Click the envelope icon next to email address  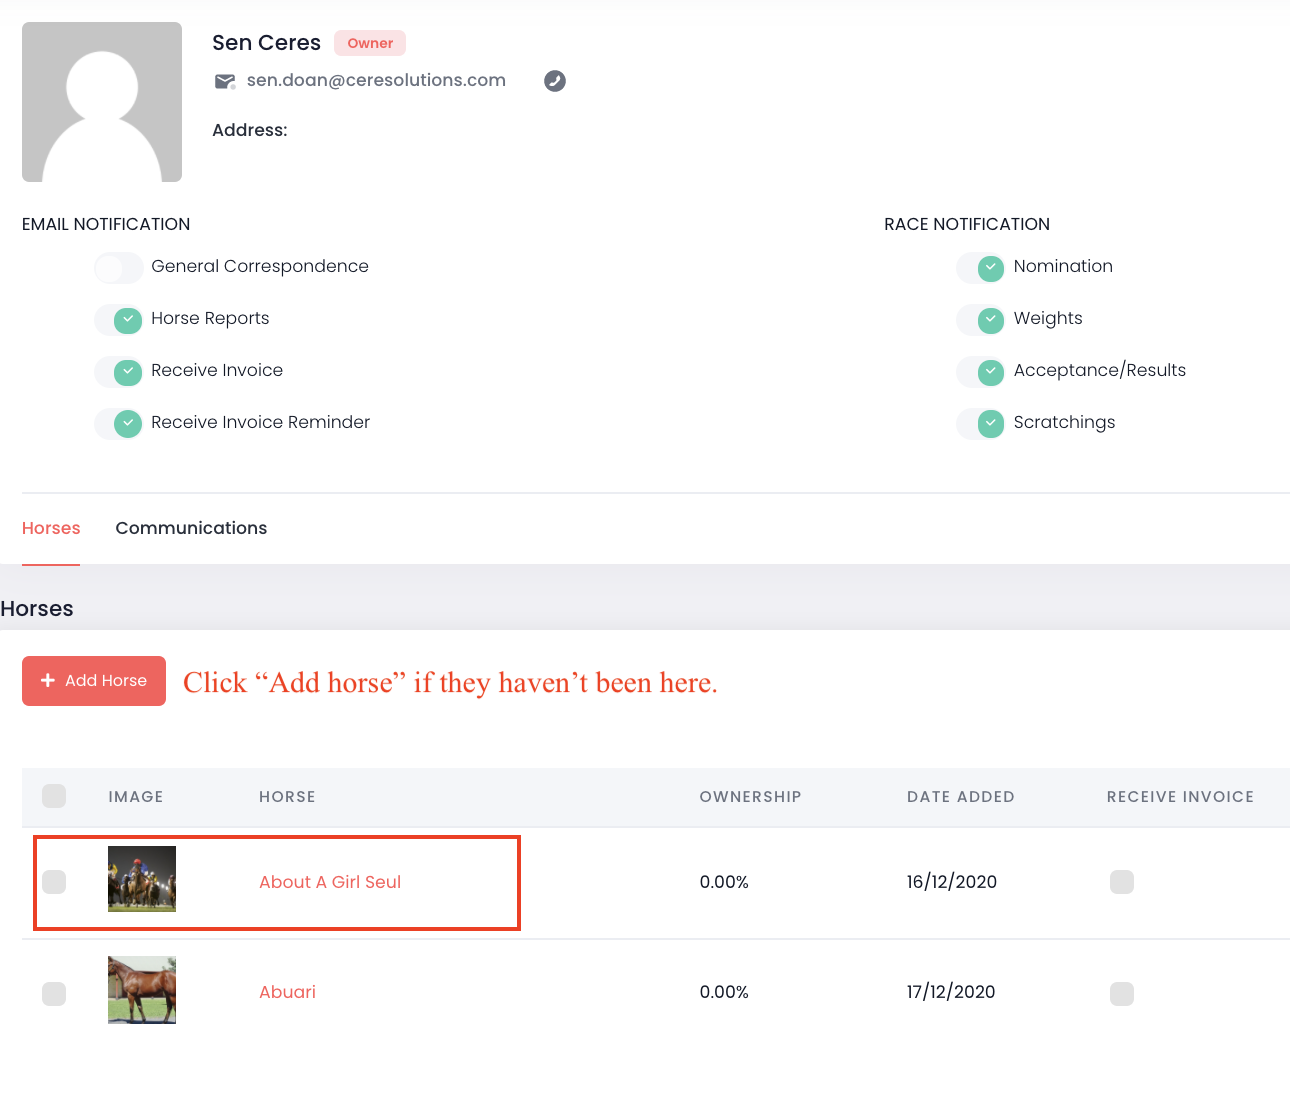click(x=225, y=81)
